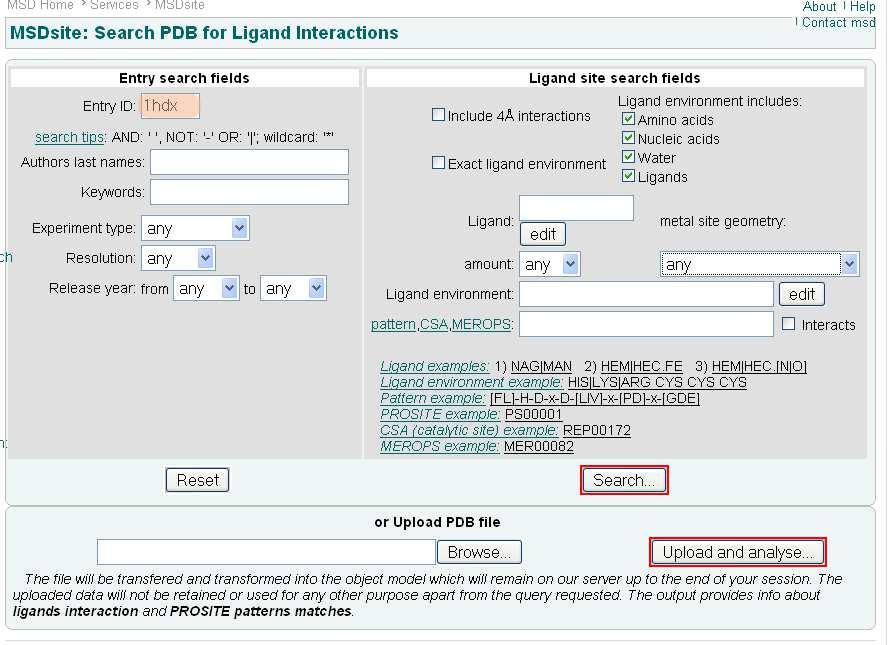
Task: Go to MSD Home breadcrumb
Action: click(x=40, y=5)
